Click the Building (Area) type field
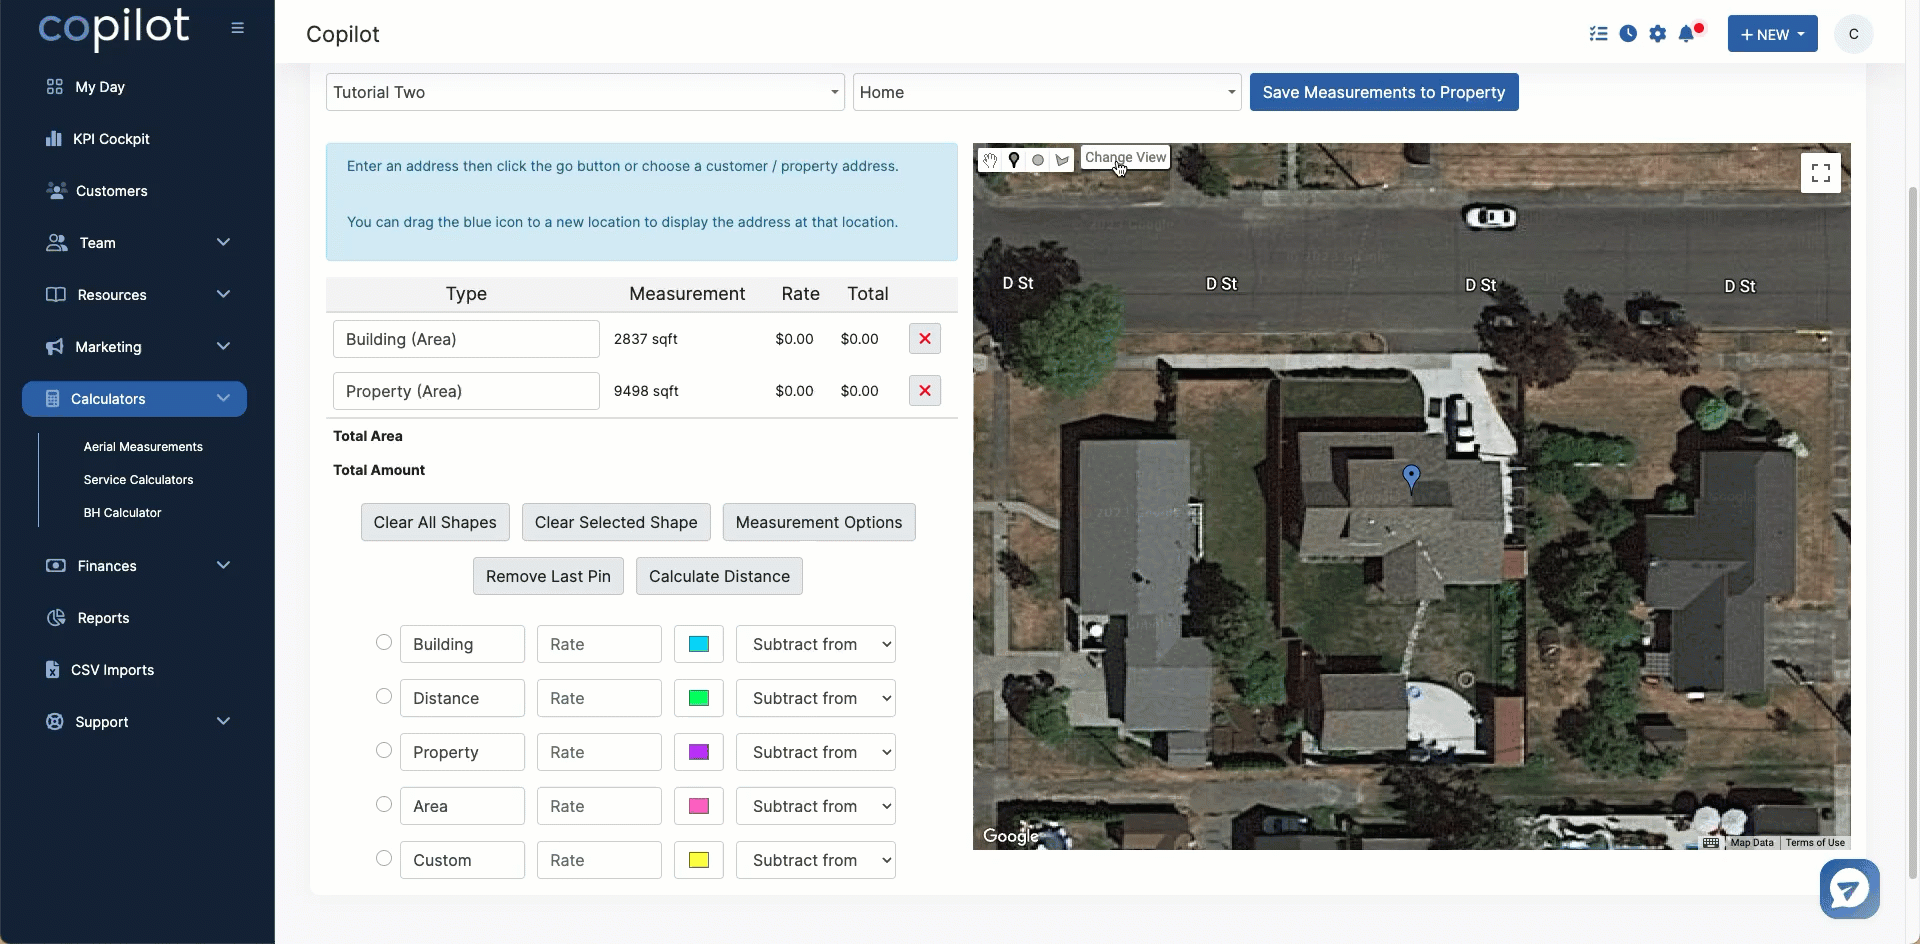The width and height of the screenshot is (1920, 944). (466, 339)
